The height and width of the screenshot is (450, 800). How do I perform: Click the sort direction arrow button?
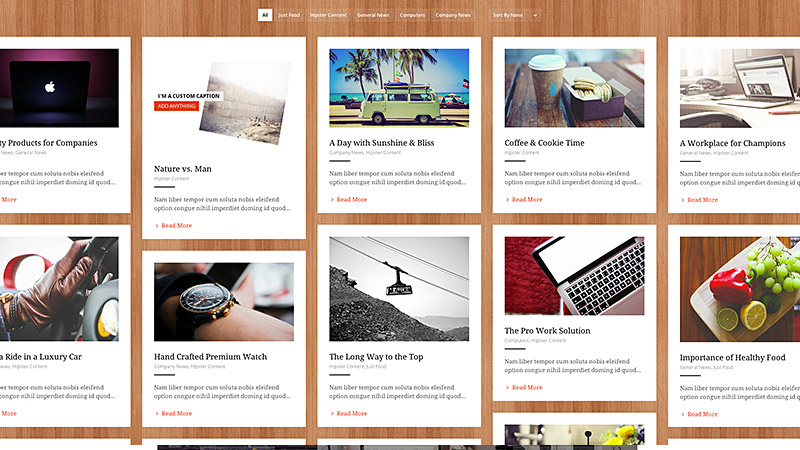[x=536, y=15]
